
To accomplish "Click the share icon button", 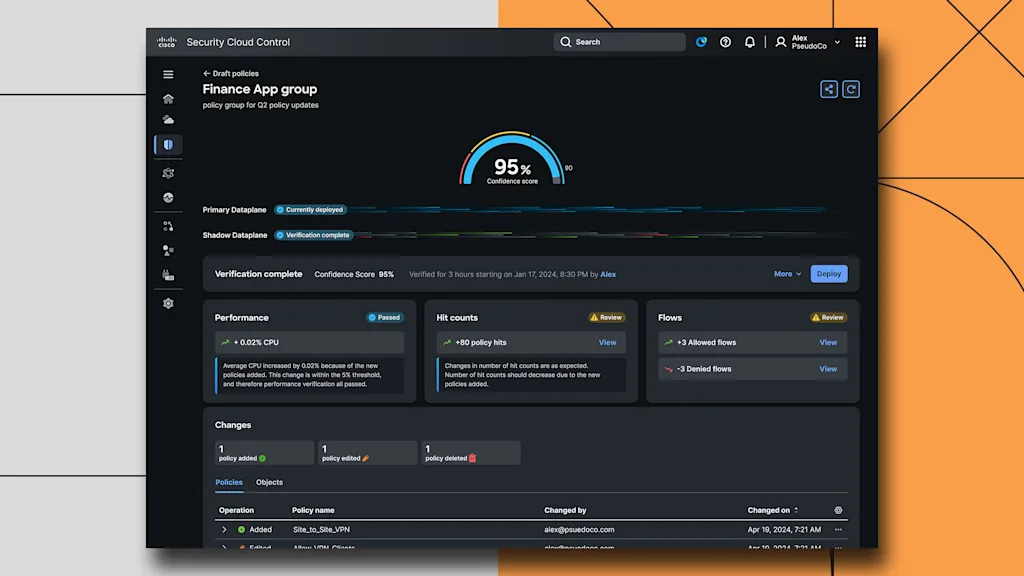I will [x=828, y=89].
